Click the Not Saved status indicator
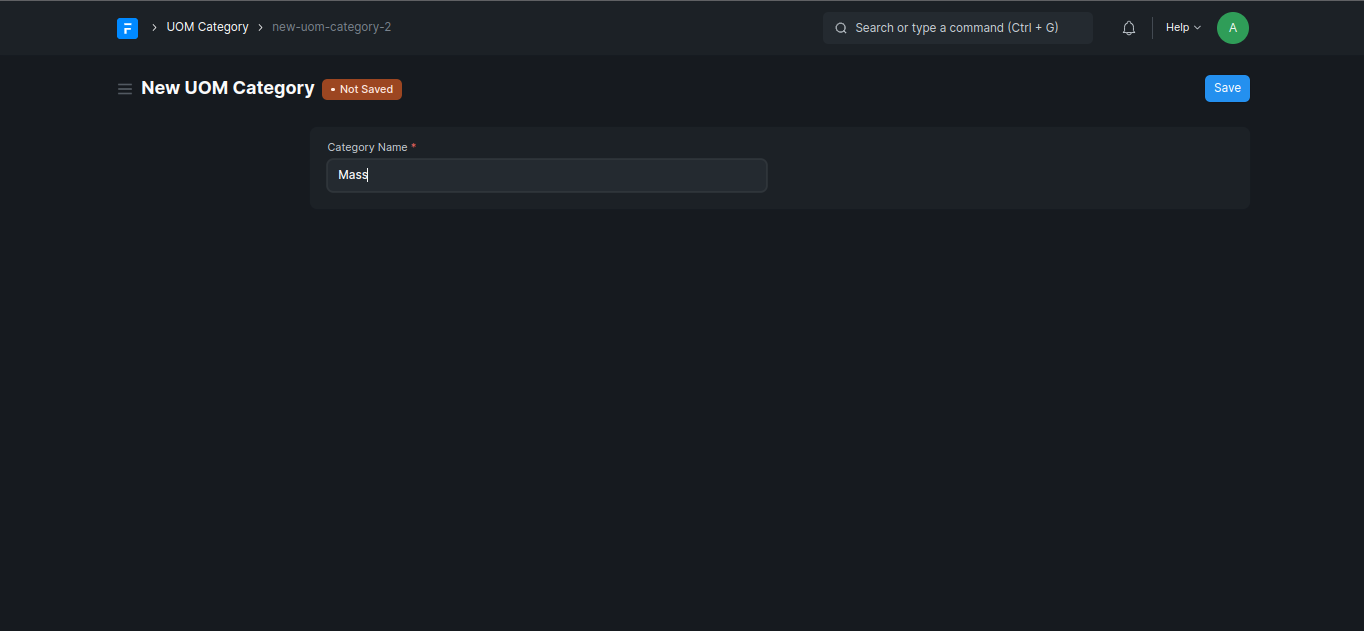Image resolution: width=1364 pixels, height=631 pixels. (362, 89)
